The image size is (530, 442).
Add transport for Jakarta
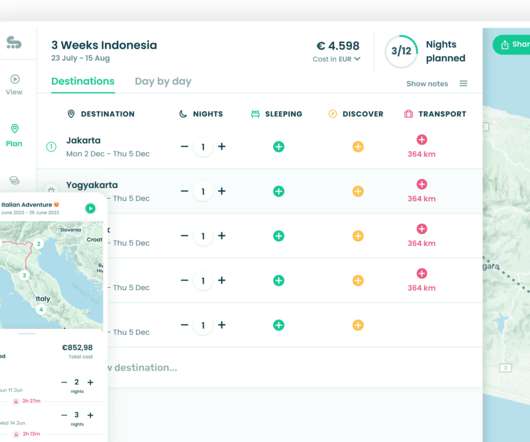[x=421, y=140]
